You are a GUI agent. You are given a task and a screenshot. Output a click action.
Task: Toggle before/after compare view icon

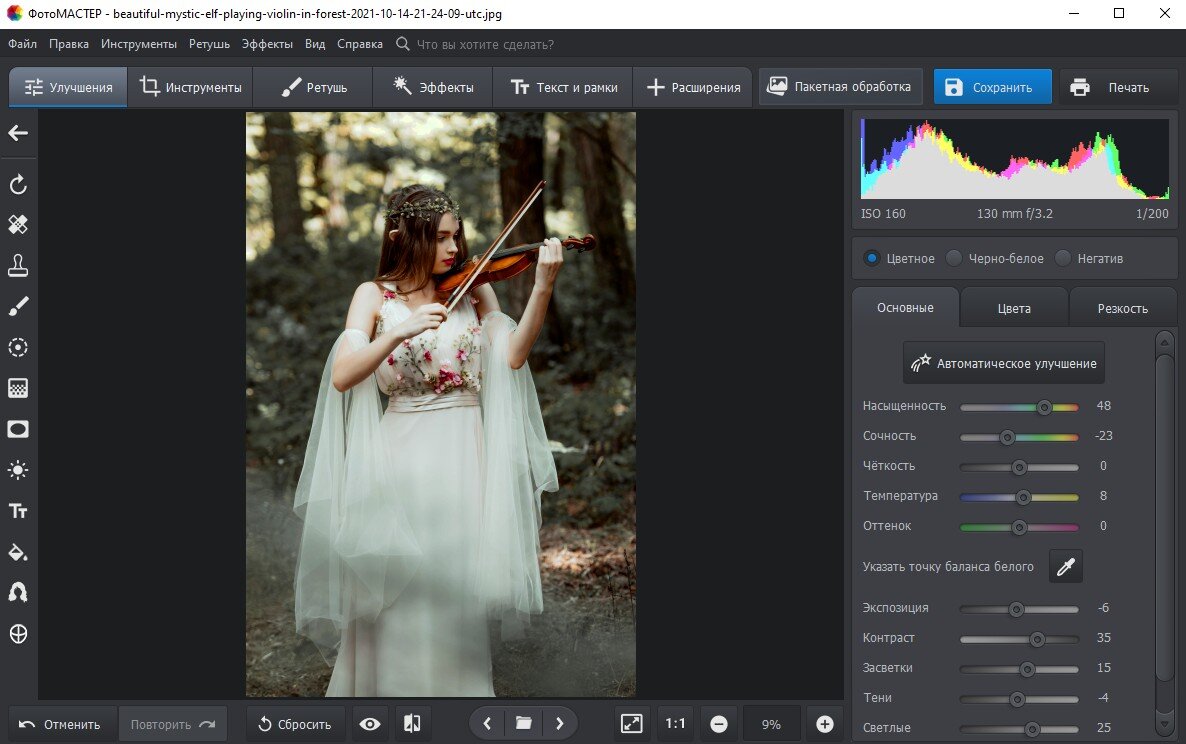412,724
